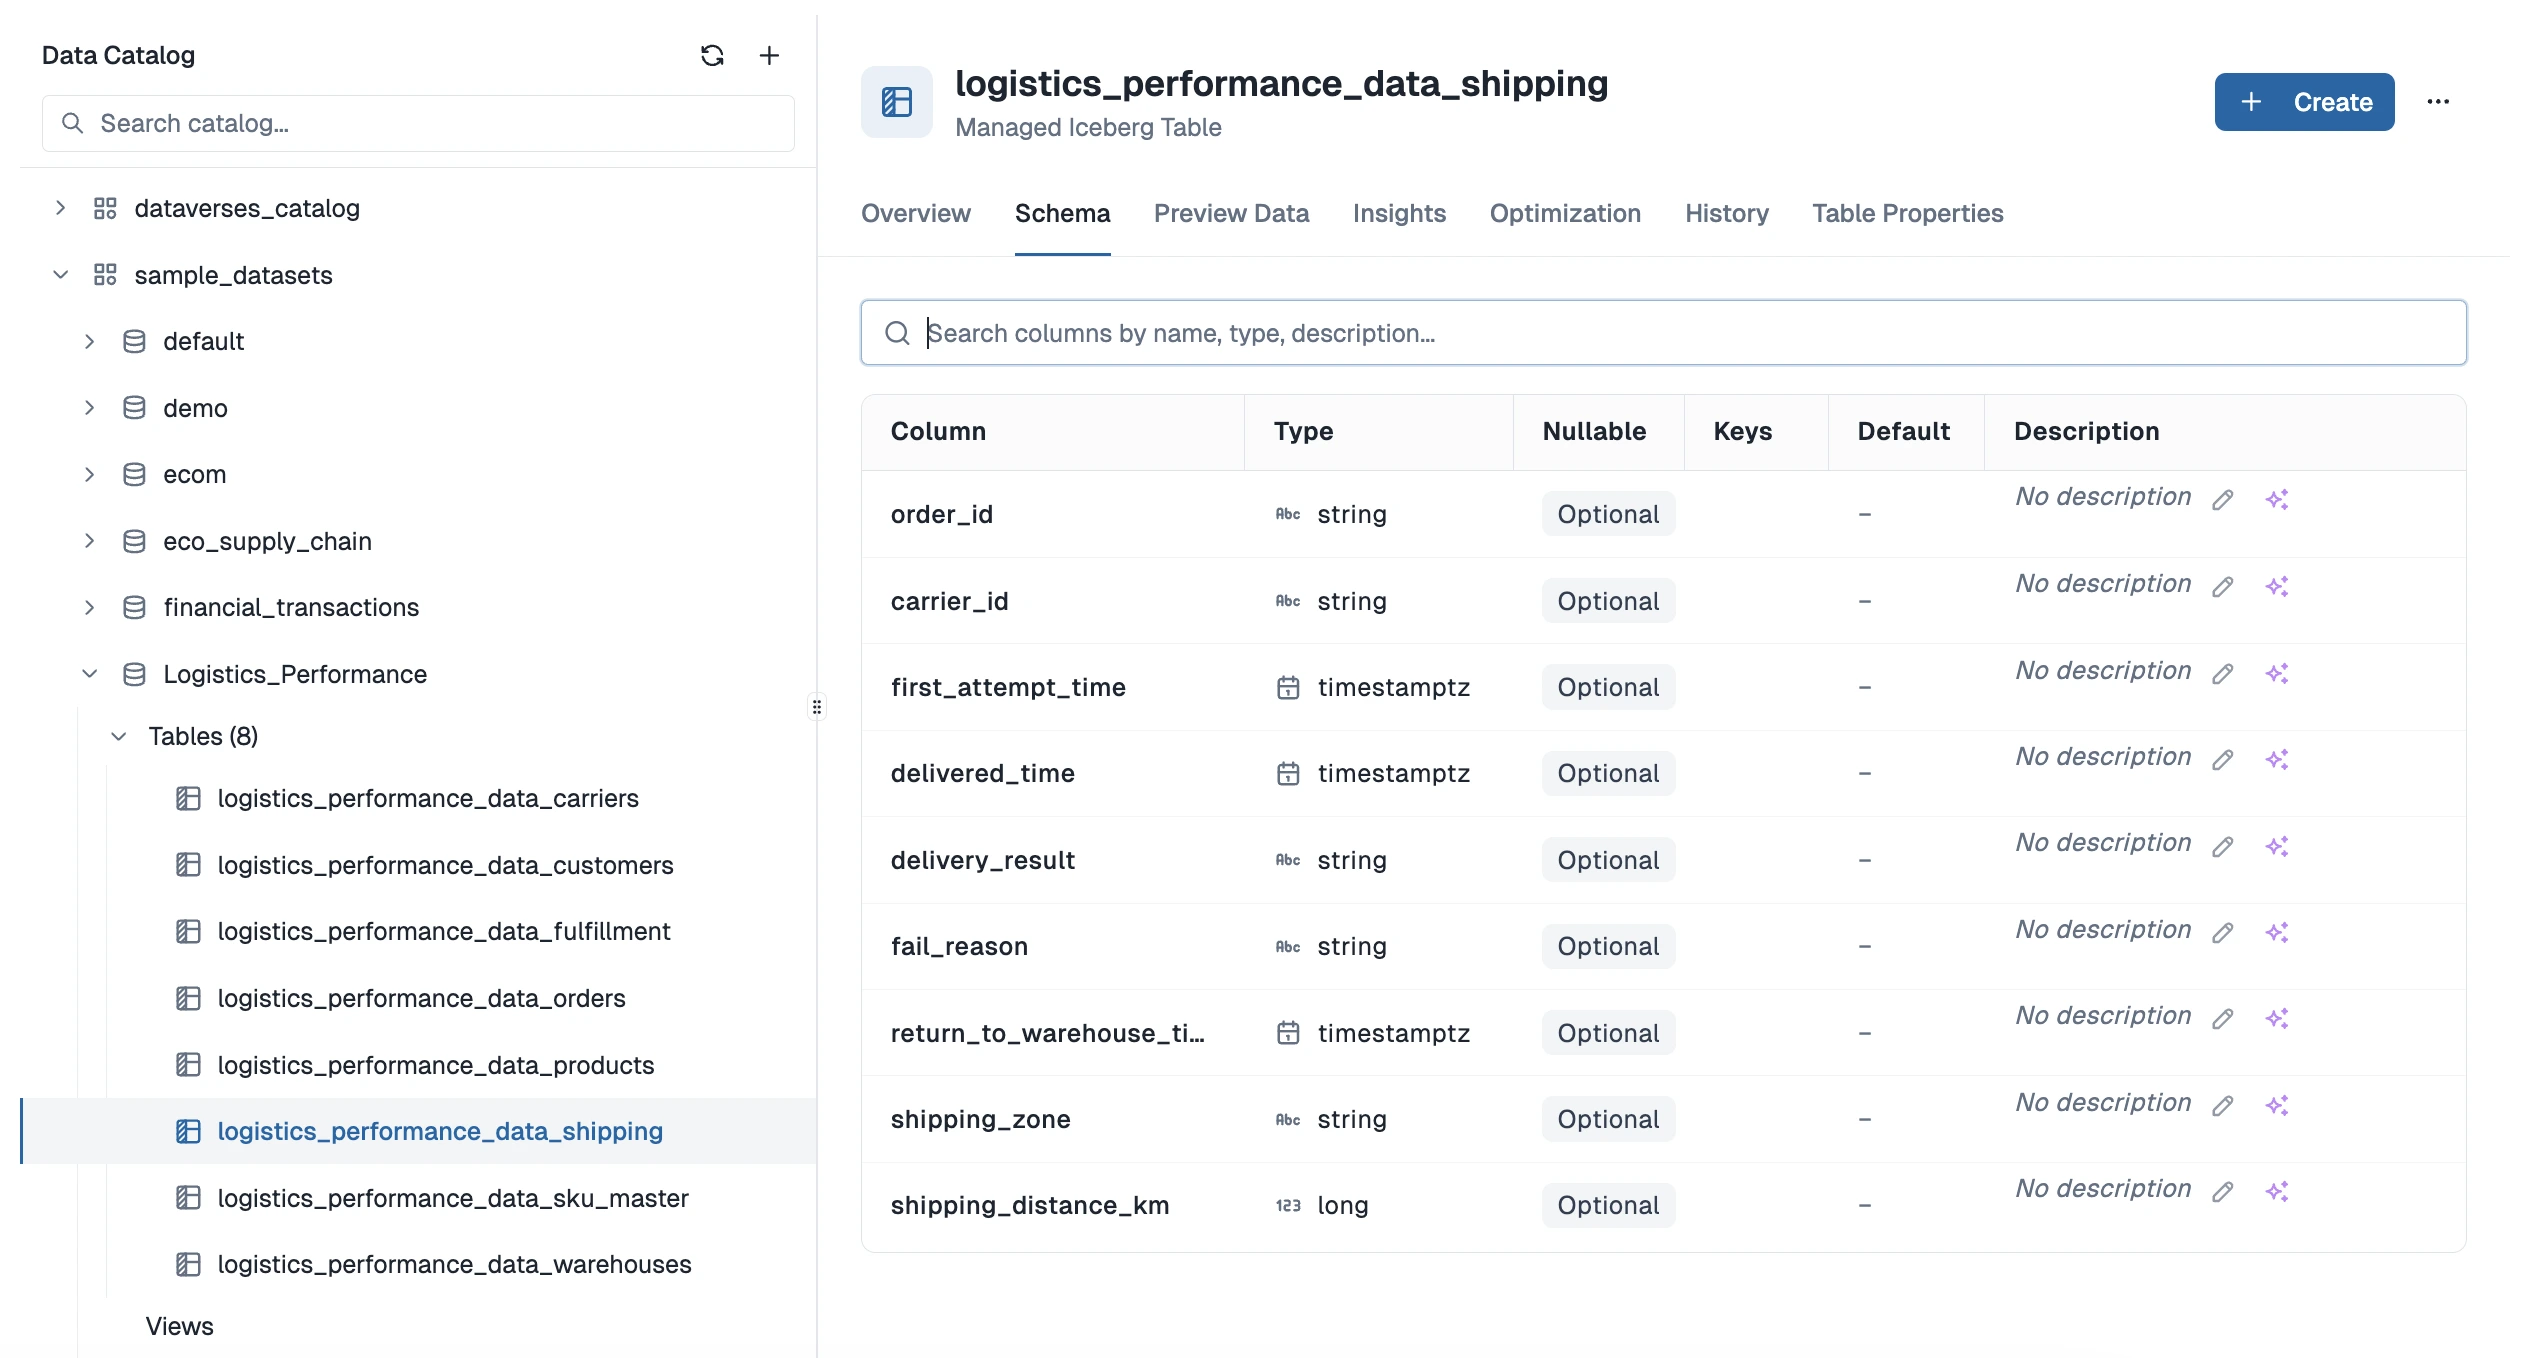Click the plus icon next to refresh in catalog
Viewport: 2522px width, 1358px height.
(769, 55)
